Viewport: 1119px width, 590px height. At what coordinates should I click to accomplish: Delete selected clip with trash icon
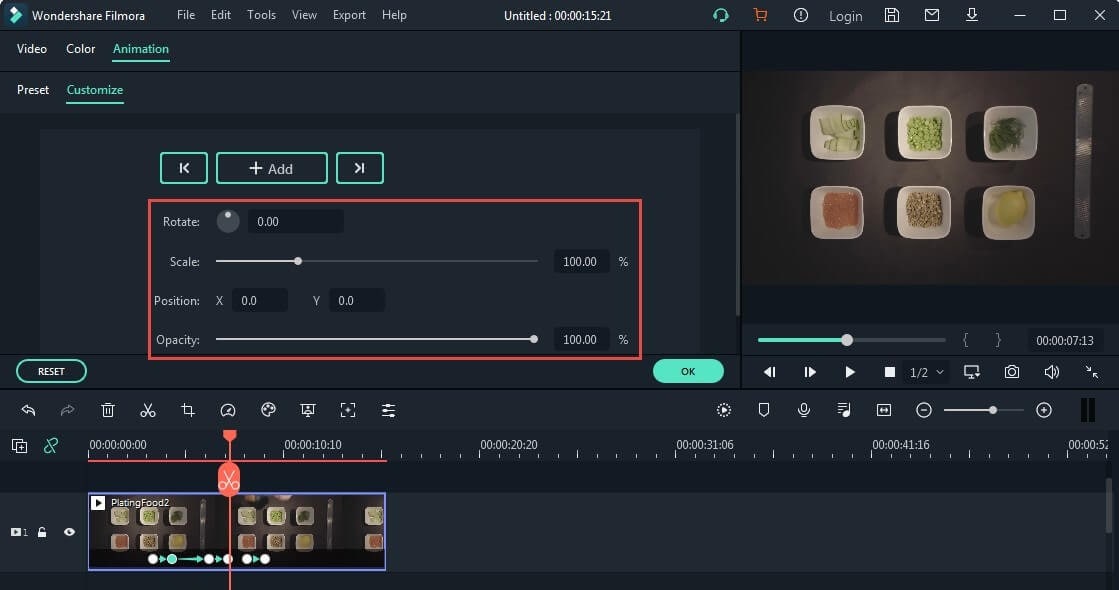point(108,410)
